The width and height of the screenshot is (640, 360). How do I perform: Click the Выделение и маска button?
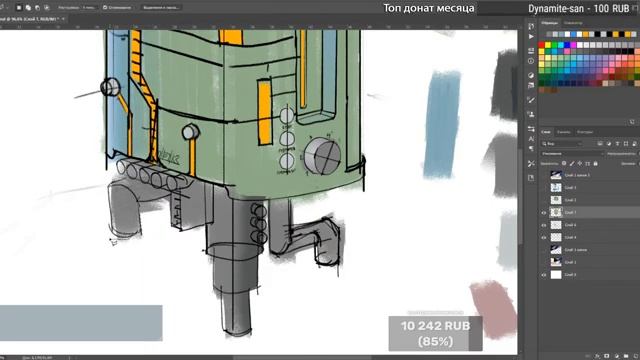tap(161, 7)
